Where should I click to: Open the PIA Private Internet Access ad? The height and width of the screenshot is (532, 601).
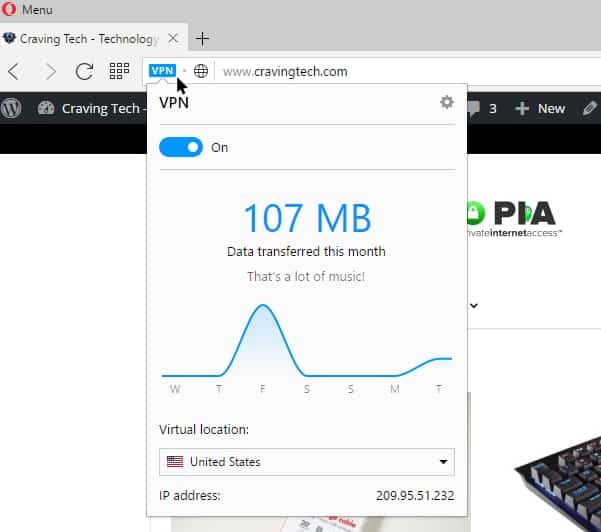(x=514, y=218)
